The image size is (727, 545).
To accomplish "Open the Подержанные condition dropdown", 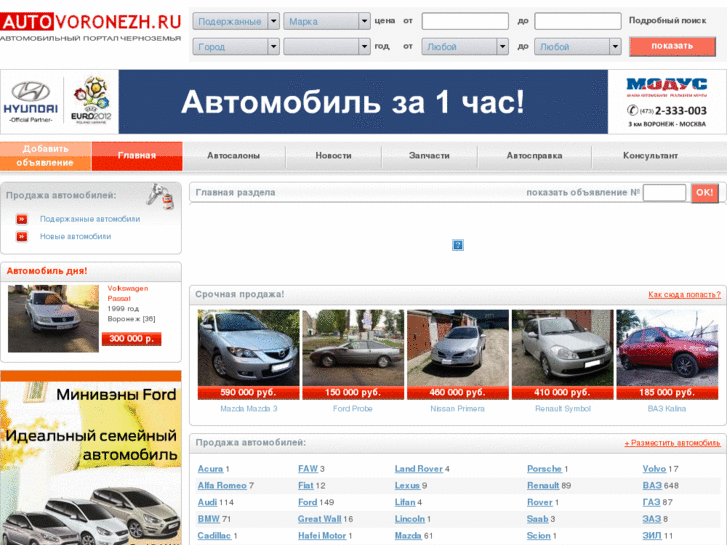I will click(x=235, y=21).
